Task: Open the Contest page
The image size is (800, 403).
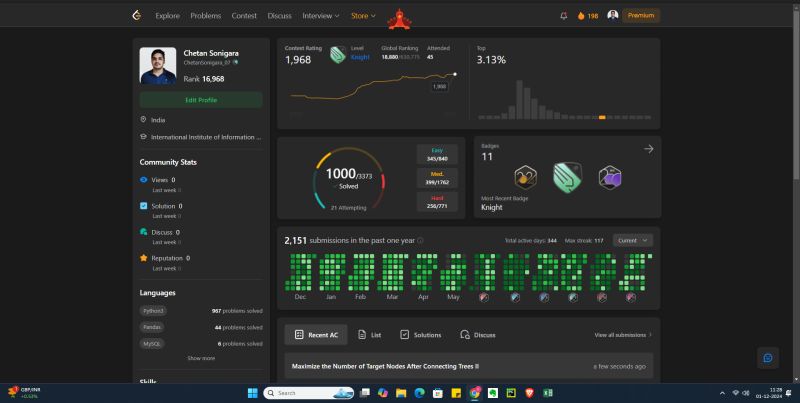Action: (x=244, y=16)
